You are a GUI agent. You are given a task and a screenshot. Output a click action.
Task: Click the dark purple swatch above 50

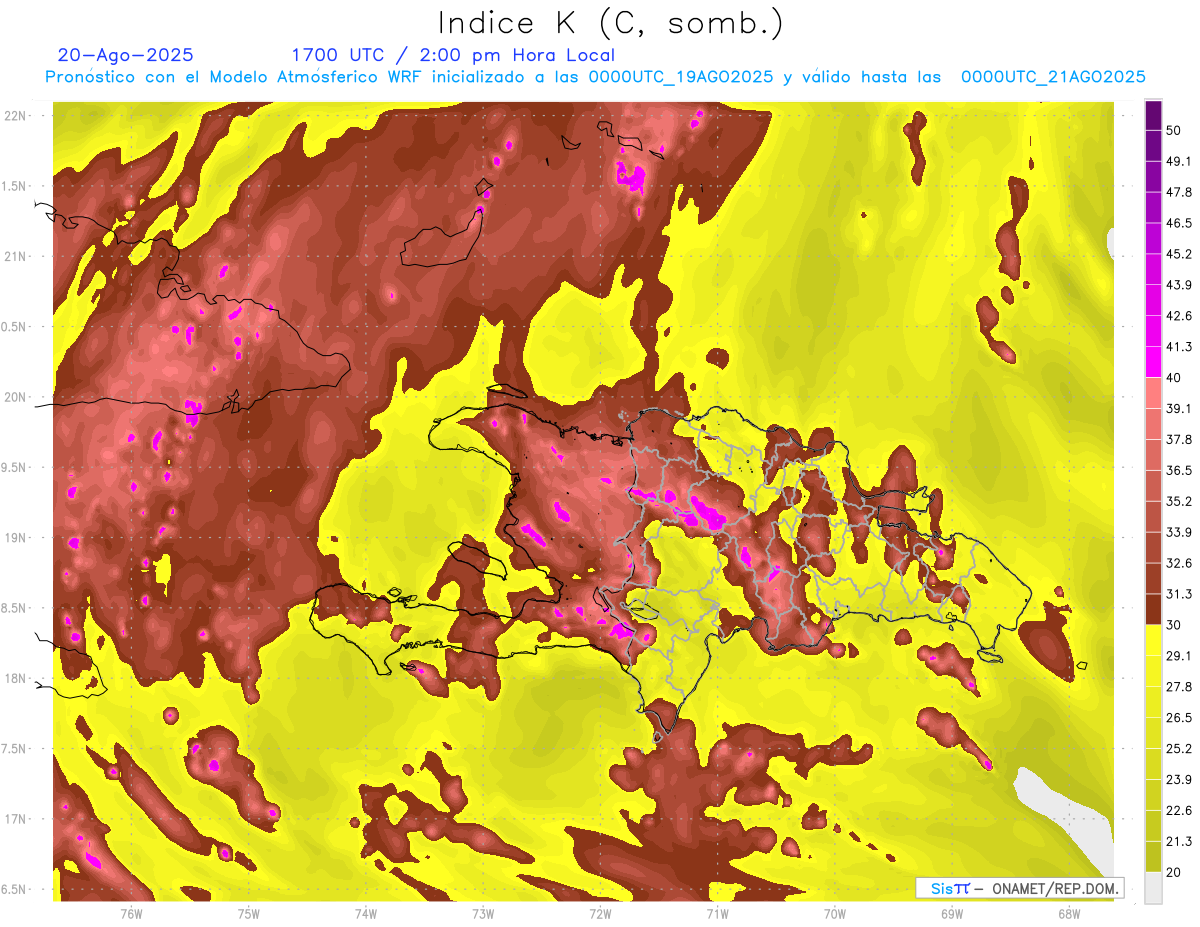pyautogui.click(x=1153, y=115)
